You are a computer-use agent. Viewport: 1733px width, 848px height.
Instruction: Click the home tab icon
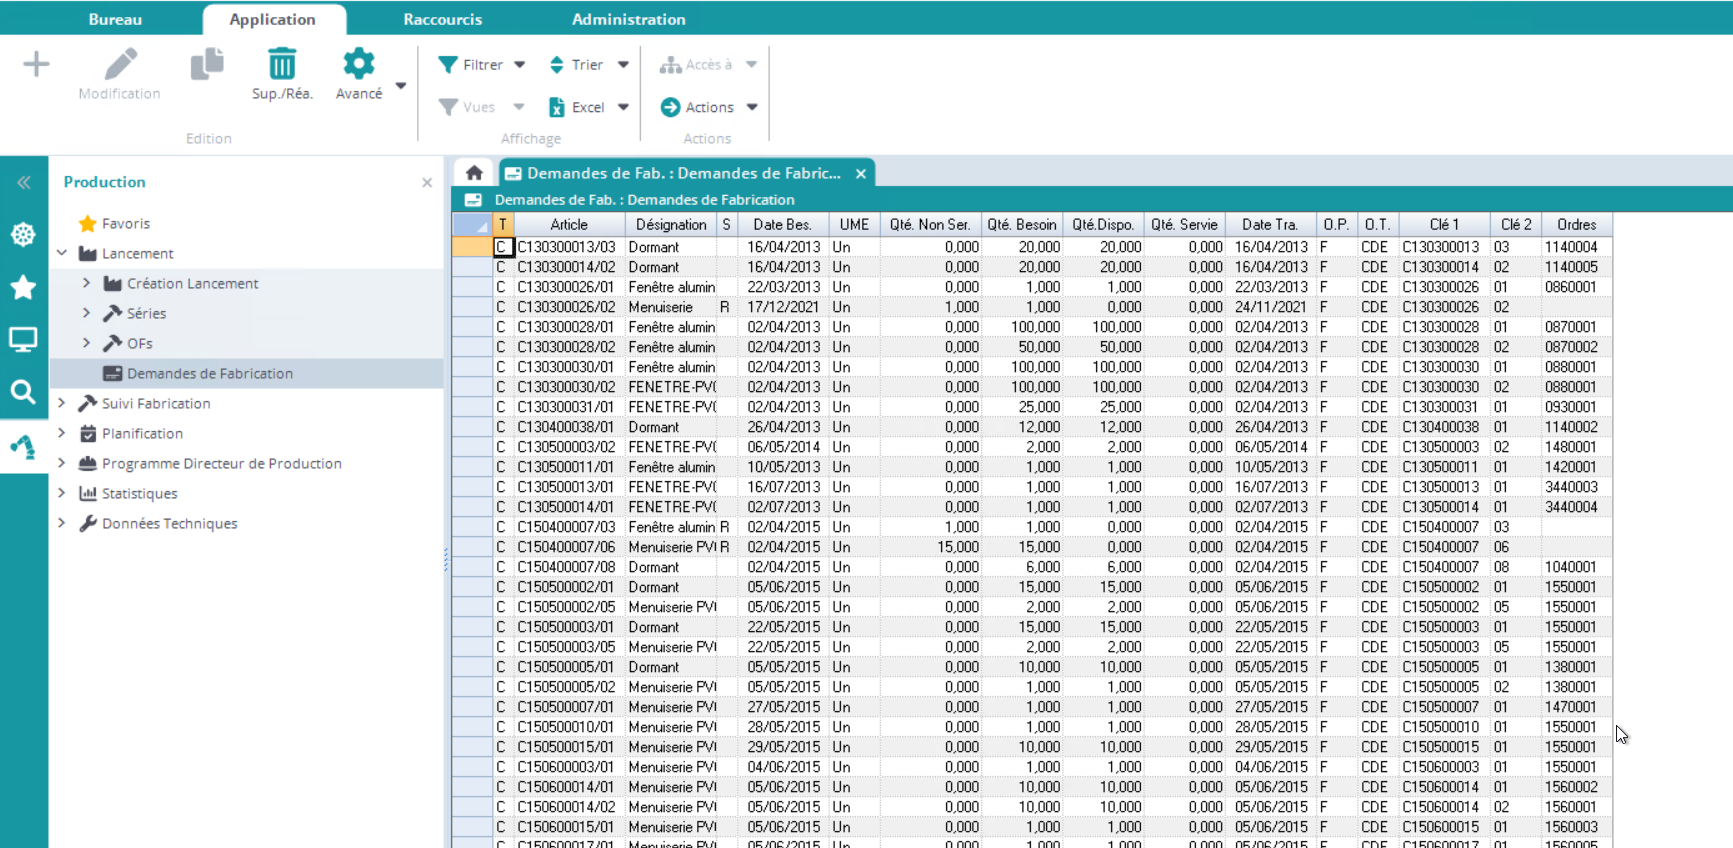click(474, 173)
